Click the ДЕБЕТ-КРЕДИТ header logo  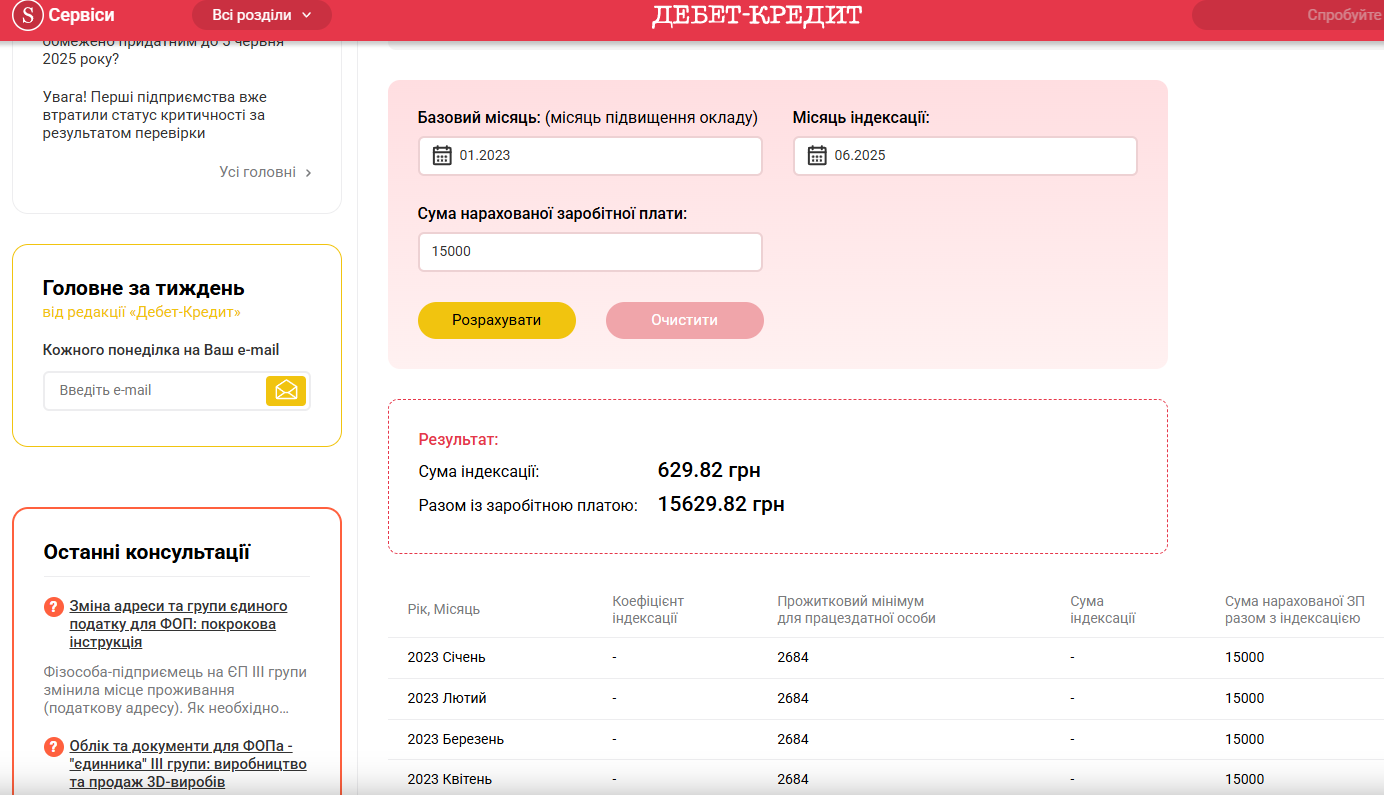[756, 16]
